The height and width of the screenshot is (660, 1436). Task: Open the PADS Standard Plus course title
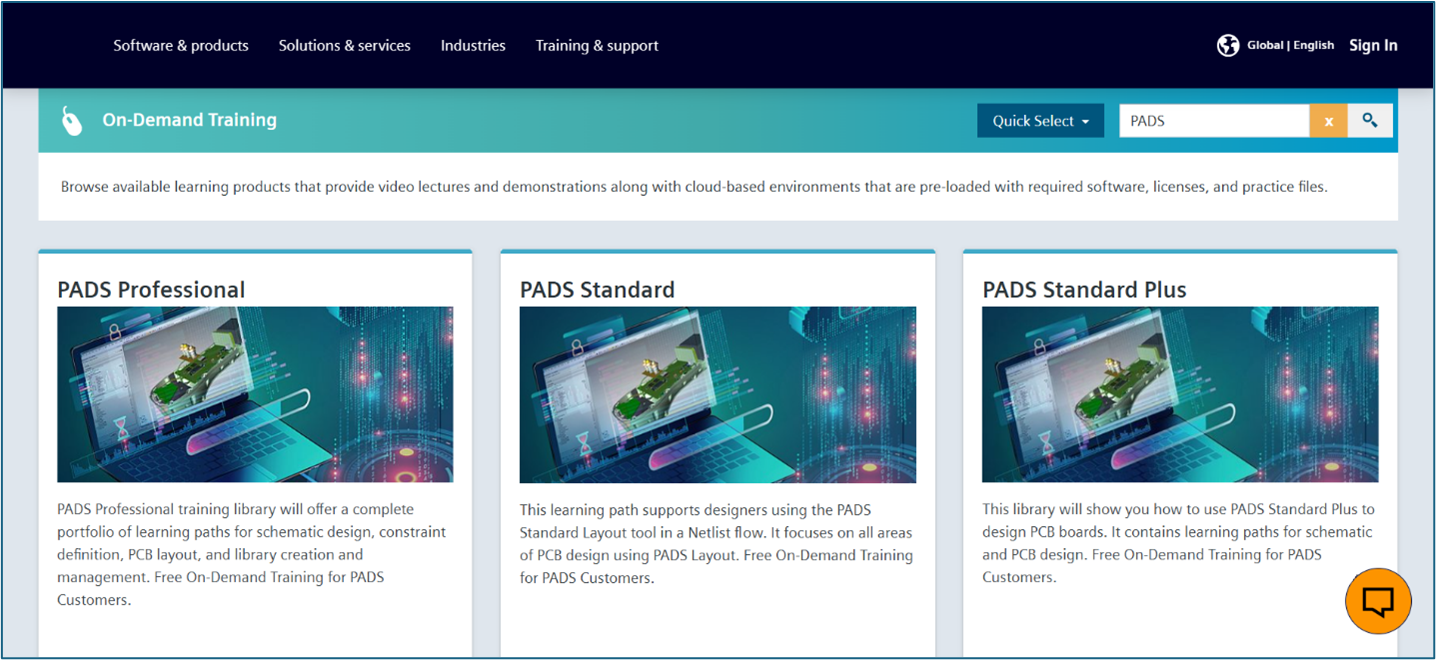pyautogui.click(x=1085, y=290)
